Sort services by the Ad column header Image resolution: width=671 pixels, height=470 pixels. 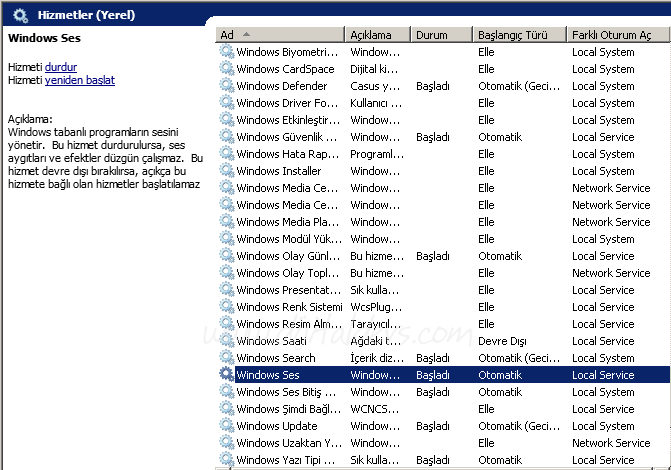click(x=280, y=35)
